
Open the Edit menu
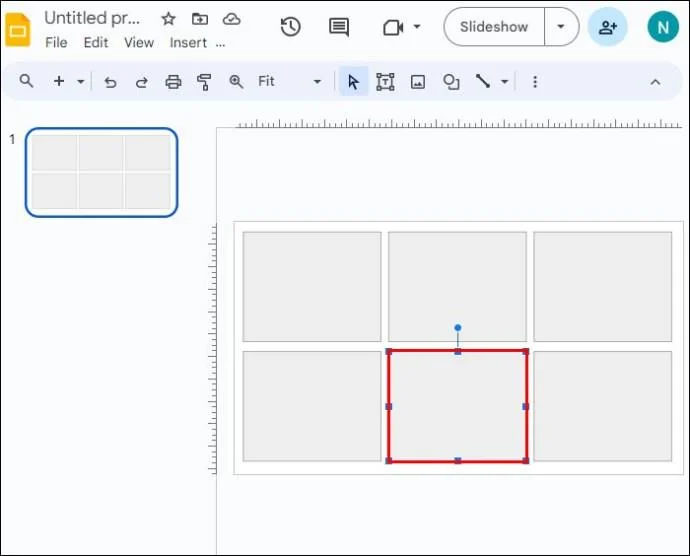95,43
